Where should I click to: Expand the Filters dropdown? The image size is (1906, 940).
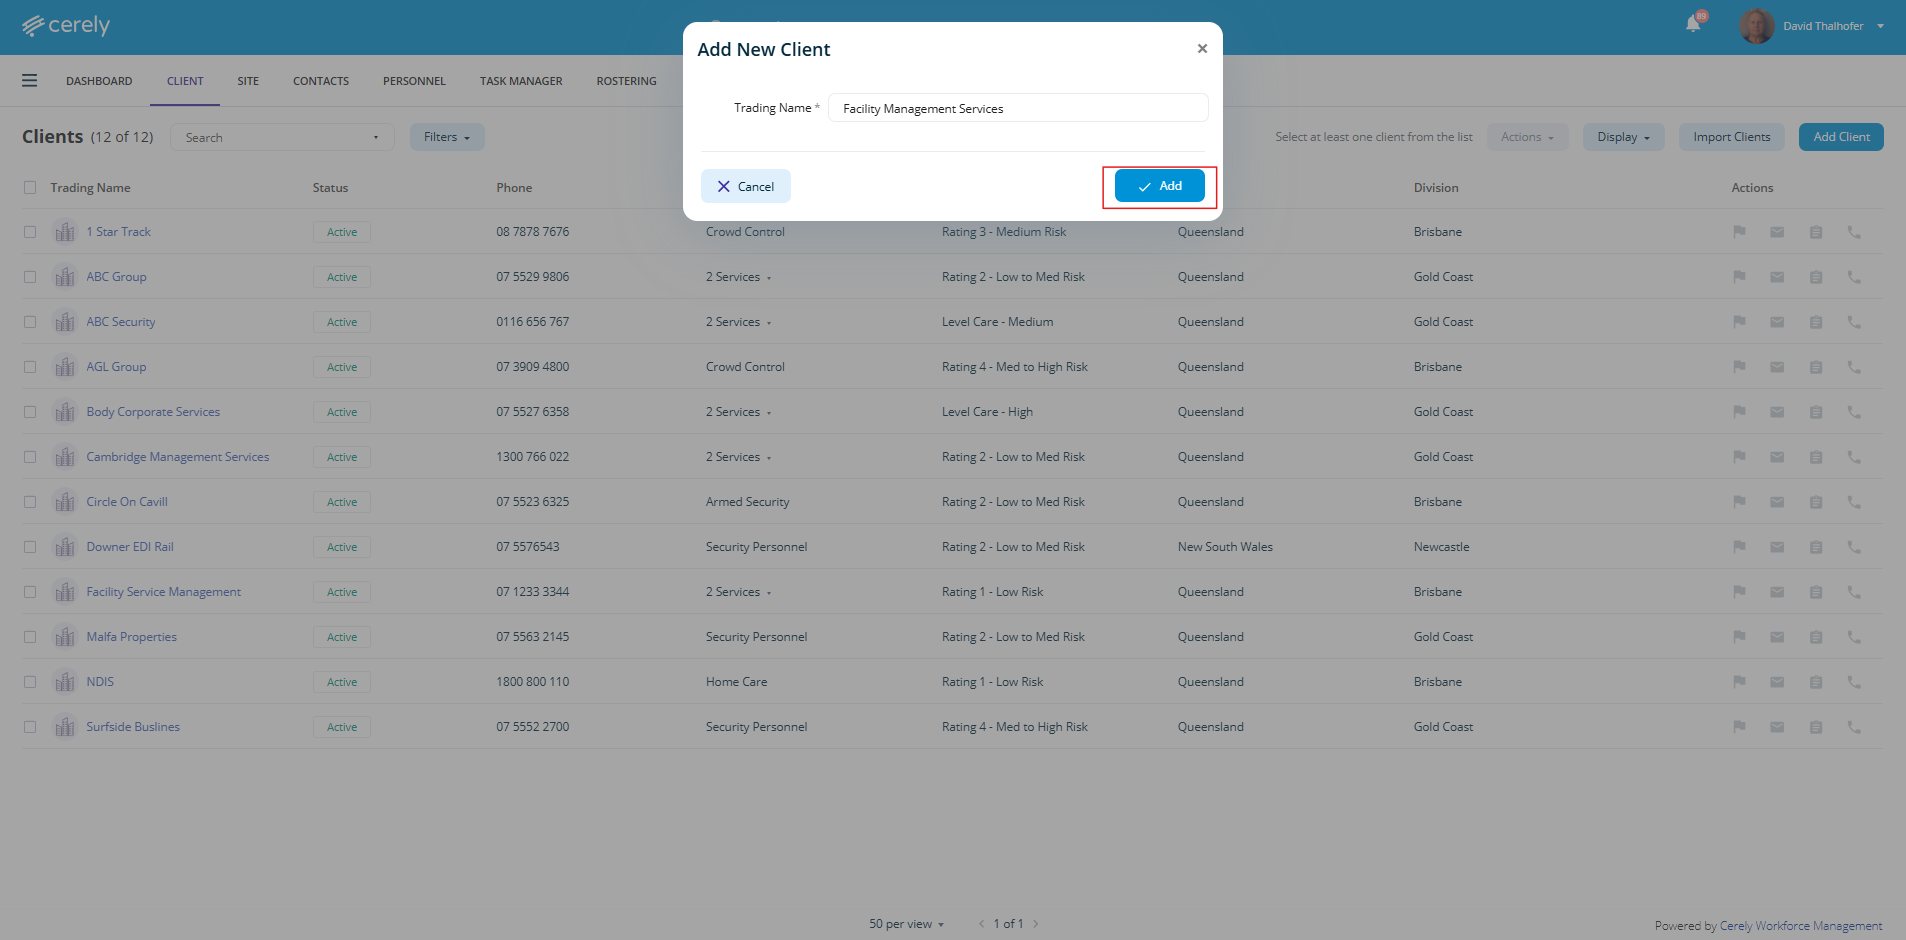(447, 137)
